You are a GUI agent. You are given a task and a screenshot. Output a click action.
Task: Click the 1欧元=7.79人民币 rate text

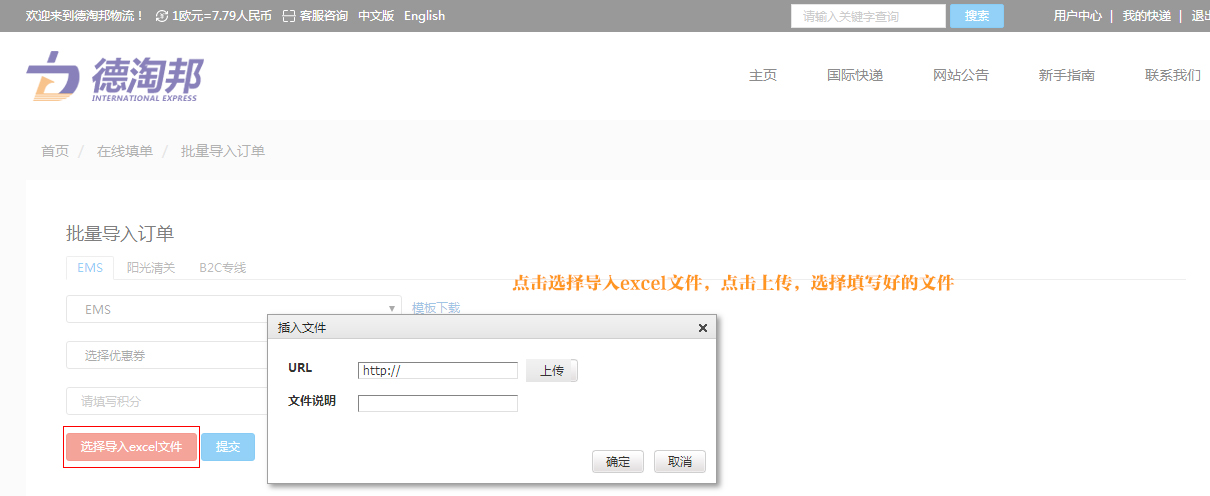pos(221,16)
